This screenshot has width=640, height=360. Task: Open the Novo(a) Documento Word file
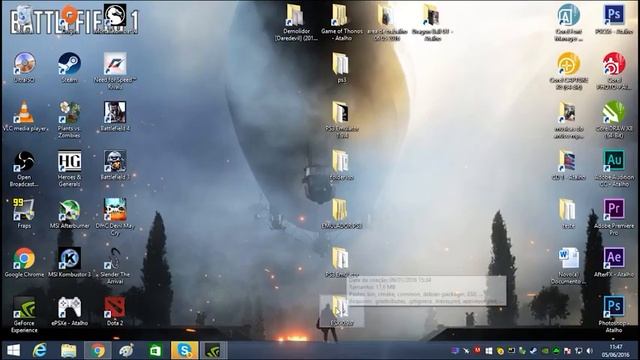(569, 266)
